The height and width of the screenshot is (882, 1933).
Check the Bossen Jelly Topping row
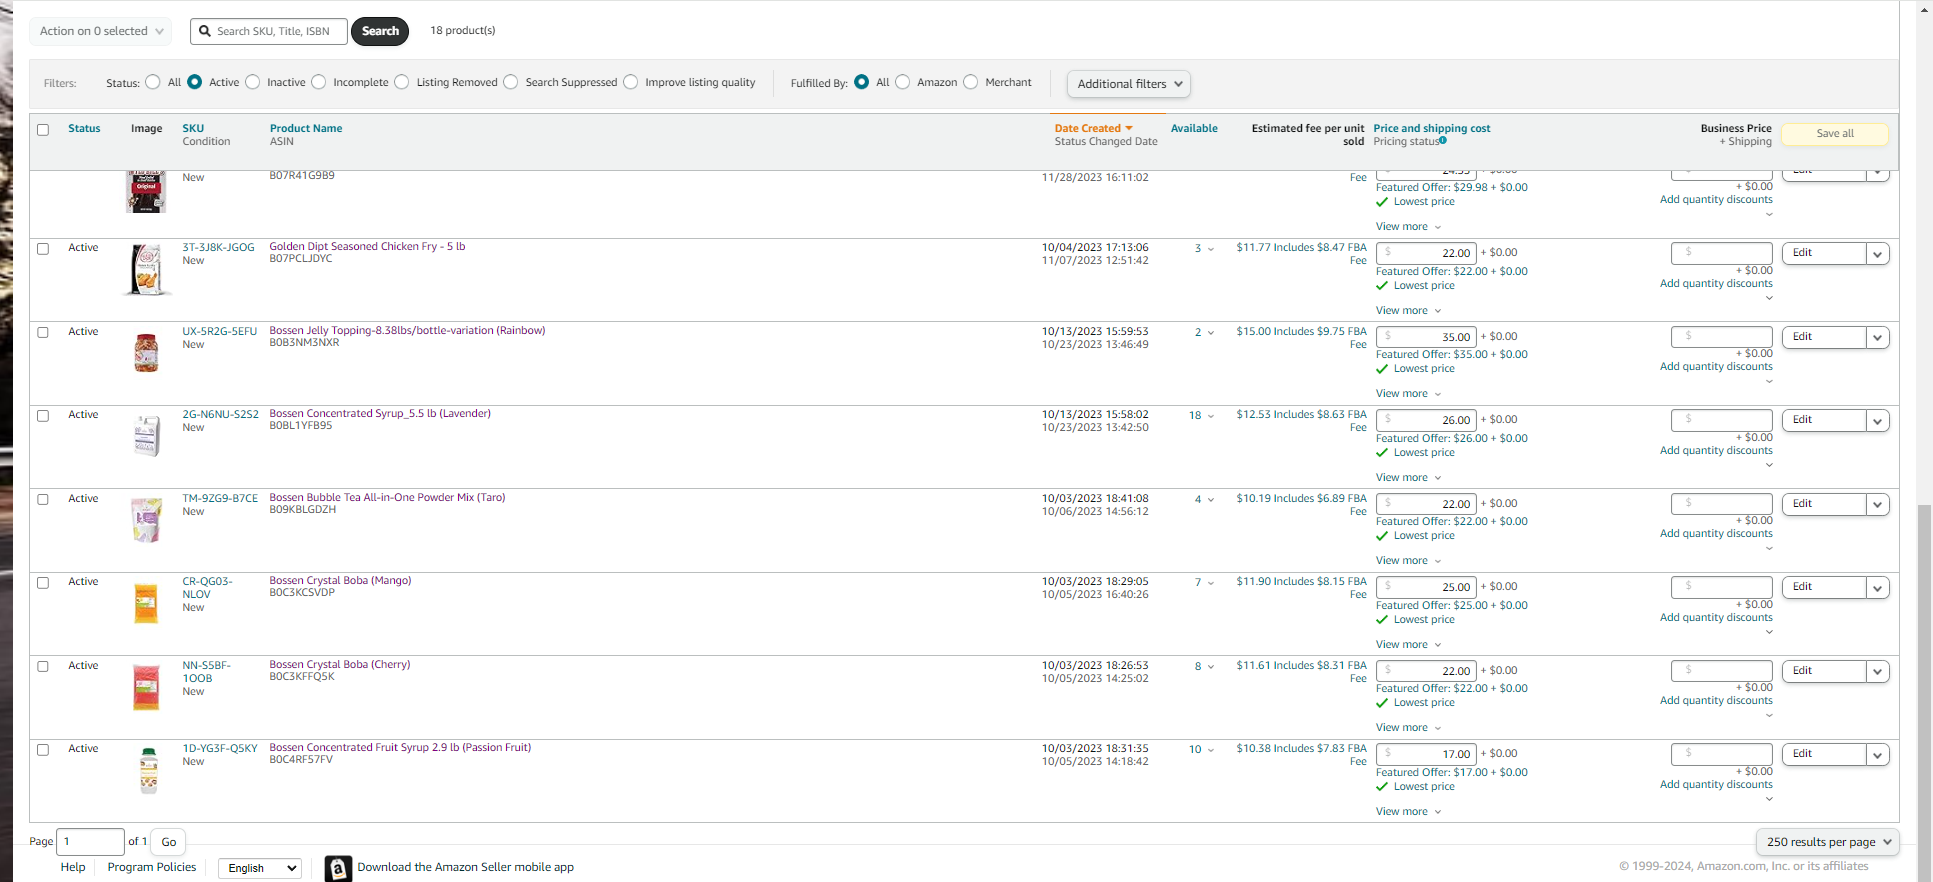click(43, 333)
